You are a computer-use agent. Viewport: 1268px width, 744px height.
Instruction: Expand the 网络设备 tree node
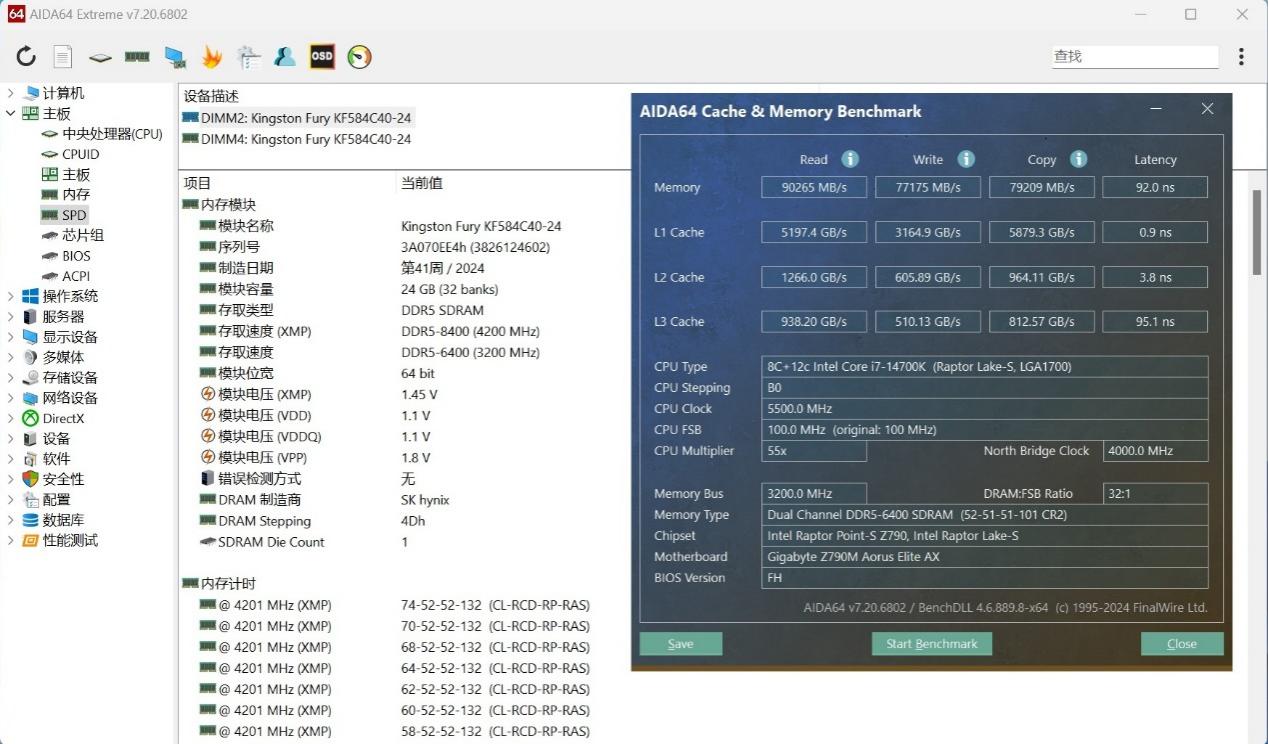coord(11,398)
